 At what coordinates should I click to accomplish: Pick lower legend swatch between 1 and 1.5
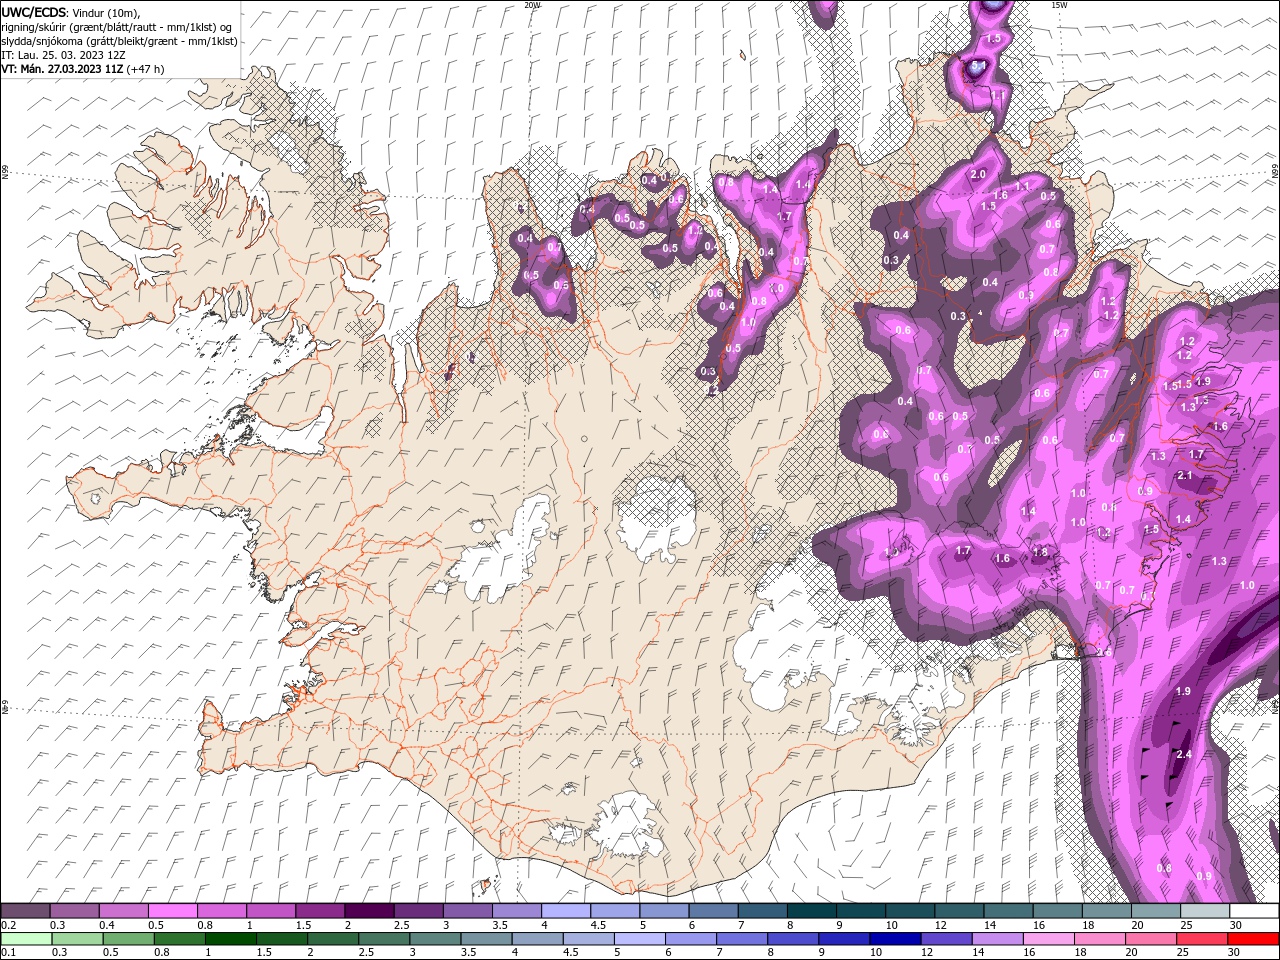230,939
